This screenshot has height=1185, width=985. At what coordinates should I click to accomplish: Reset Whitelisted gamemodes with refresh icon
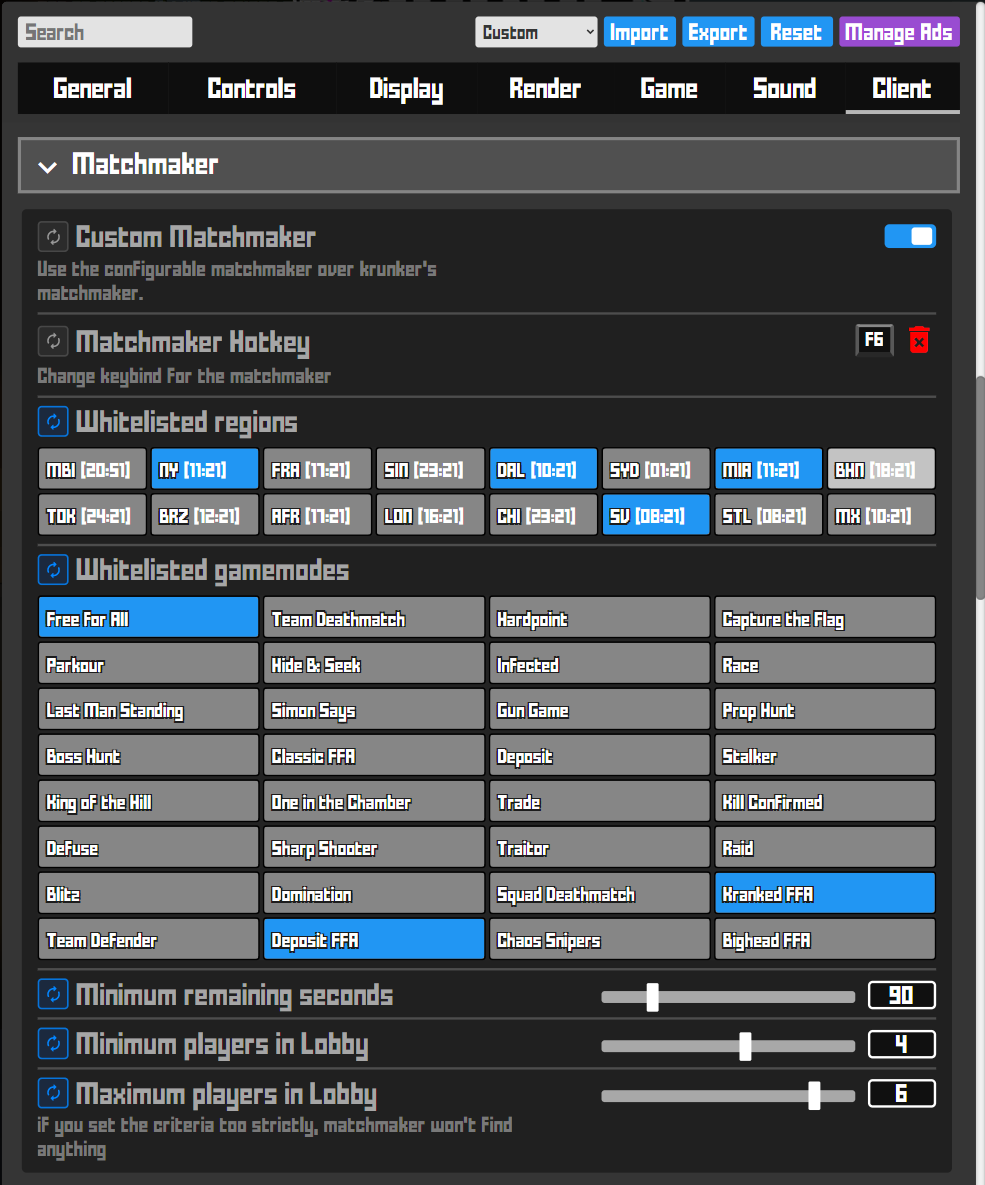click(x=53, y=570)
